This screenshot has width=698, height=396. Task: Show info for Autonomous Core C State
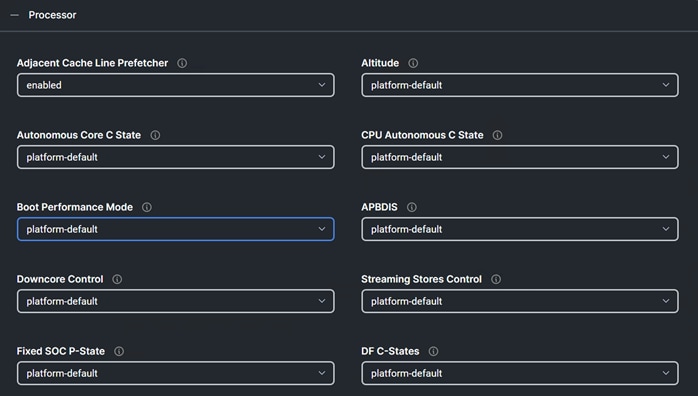point(155,135)
